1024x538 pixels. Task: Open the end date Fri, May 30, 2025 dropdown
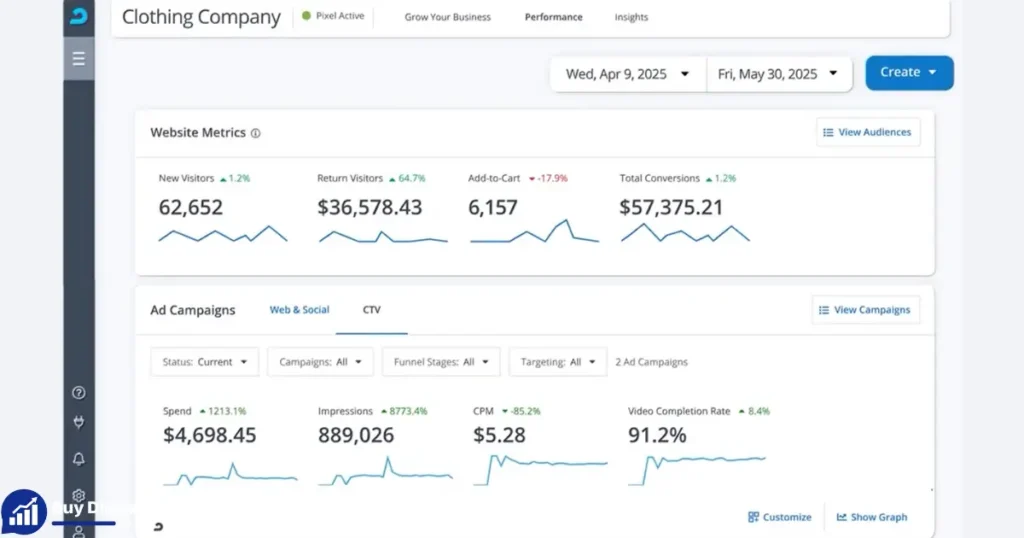[779, 74]
